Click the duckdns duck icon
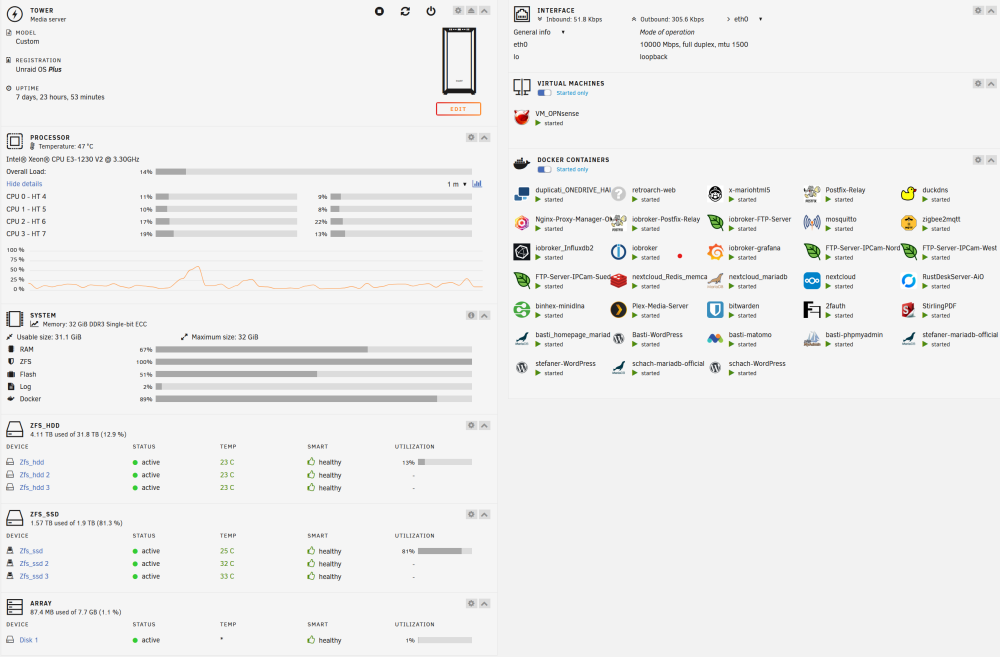 pyautogui.click(x=909, y=194)
